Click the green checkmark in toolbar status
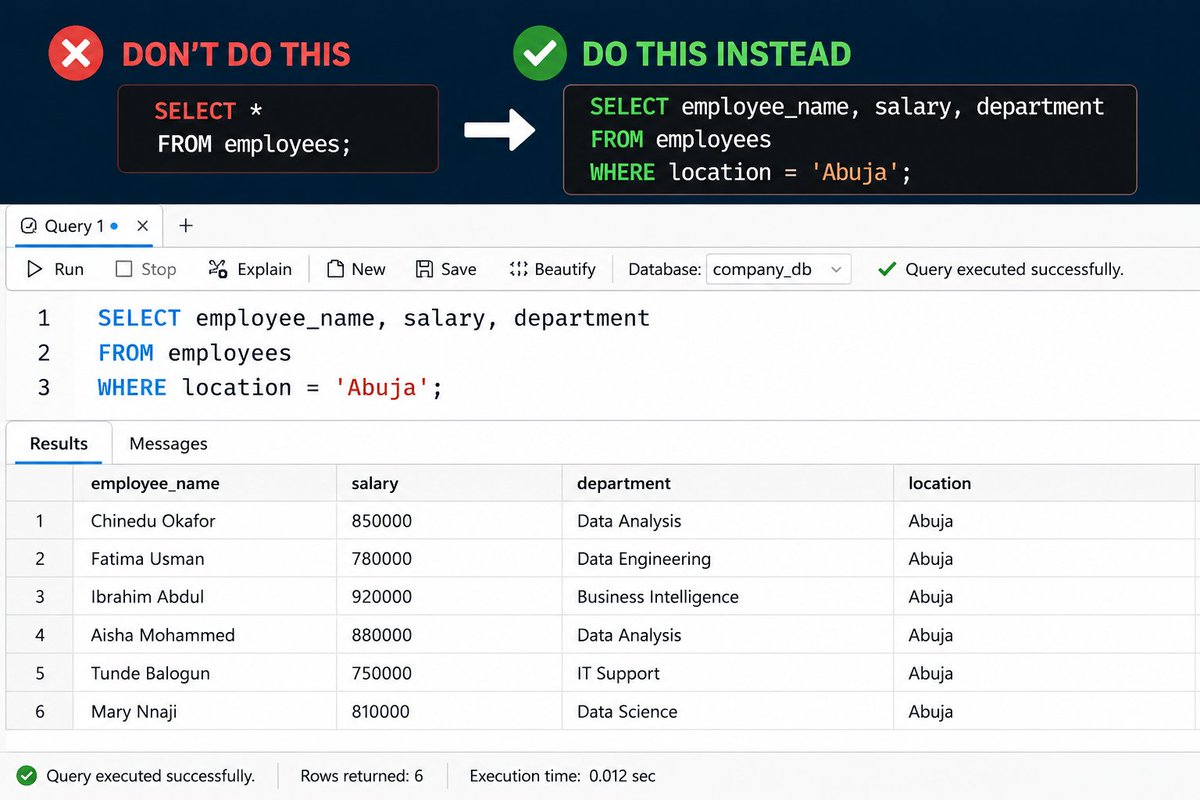 click(886, 269)
